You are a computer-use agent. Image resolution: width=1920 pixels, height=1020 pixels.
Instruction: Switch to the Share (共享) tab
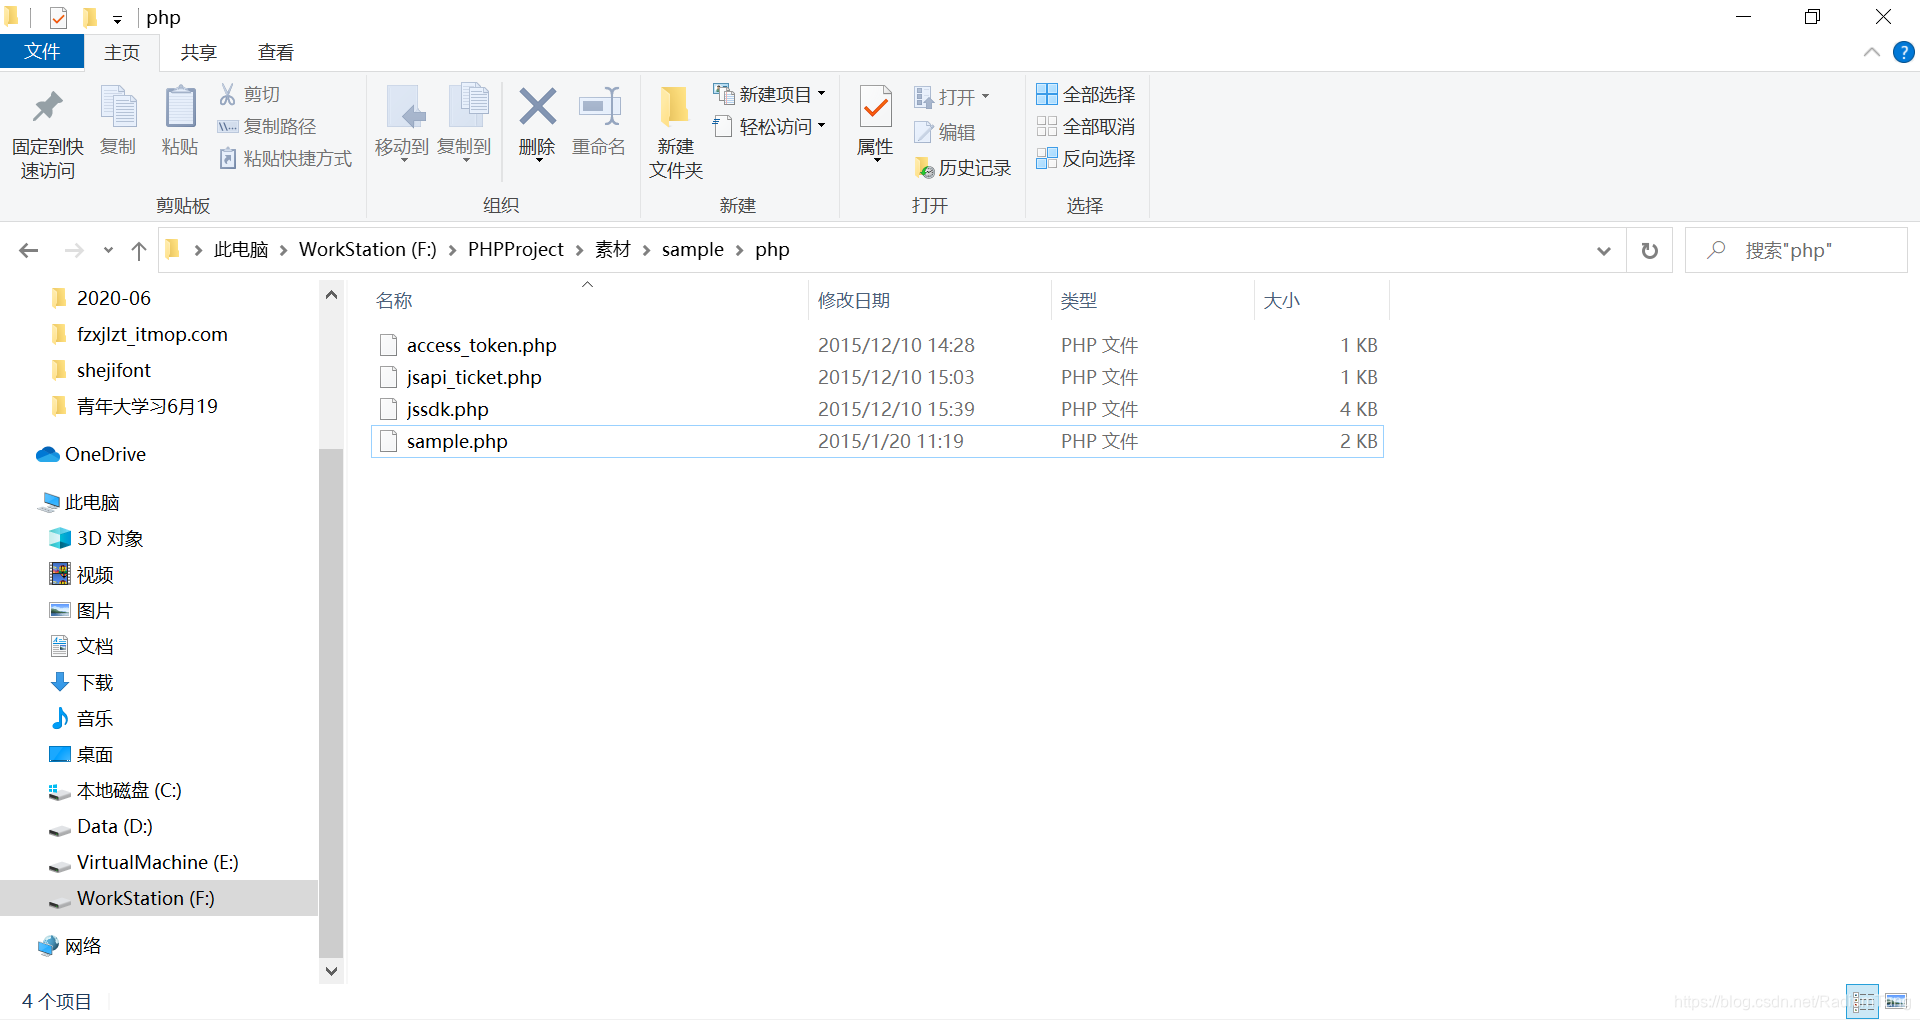(198, 53)
